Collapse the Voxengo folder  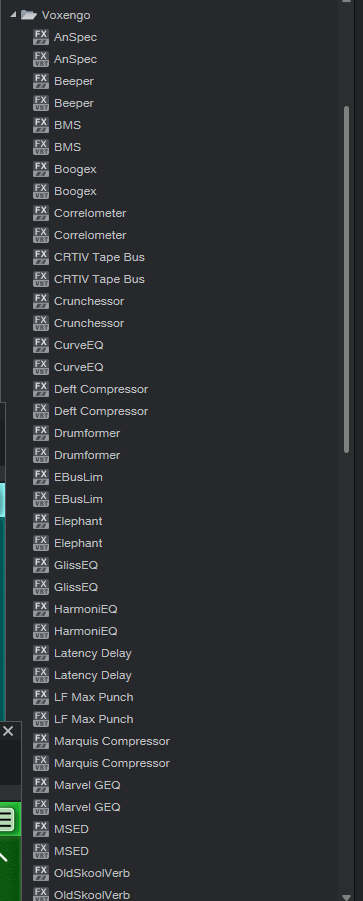13,14
